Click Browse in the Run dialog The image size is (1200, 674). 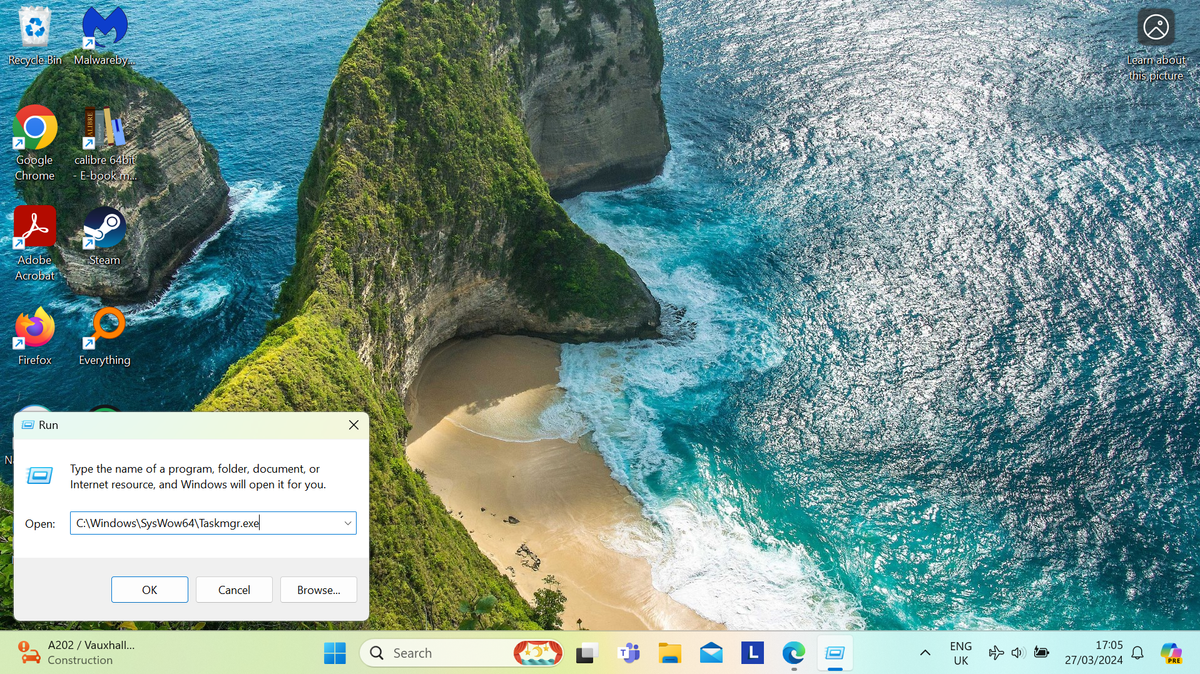[318, 589]
